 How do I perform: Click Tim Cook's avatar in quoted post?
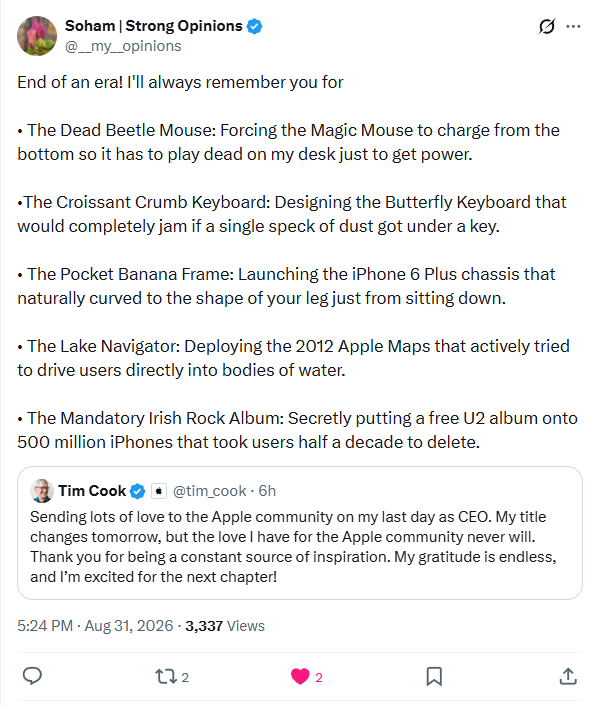(x=42, y=491)
